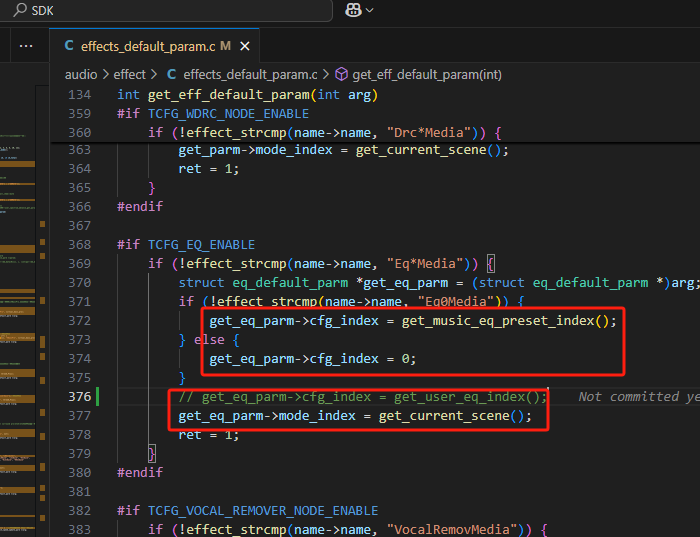Viewport: 700px width, 537px height.
Task: Expand the Copilot dropdown chevron
Action: click(x=370, y=10)
